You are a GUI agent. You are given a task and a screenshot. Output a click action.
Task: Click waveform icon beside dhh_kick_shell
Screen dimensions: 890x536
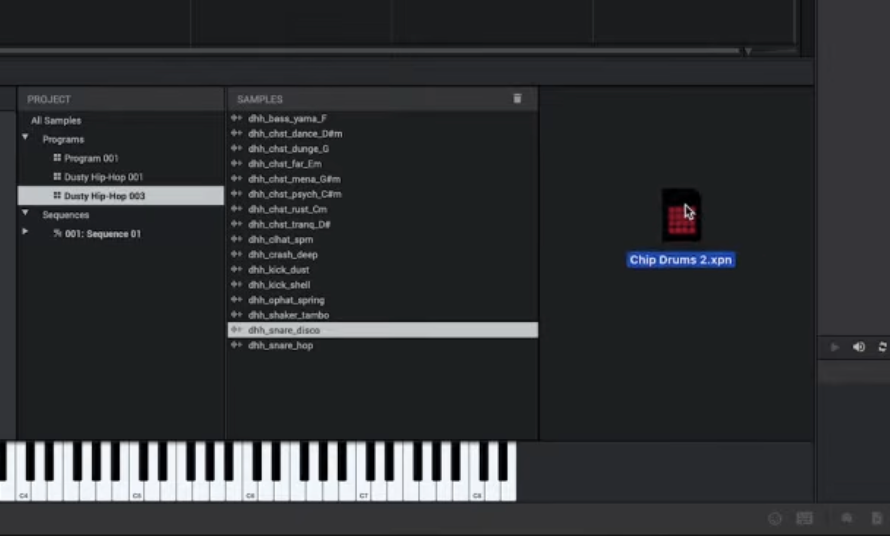pyautogui.click(x=237, y=284)
